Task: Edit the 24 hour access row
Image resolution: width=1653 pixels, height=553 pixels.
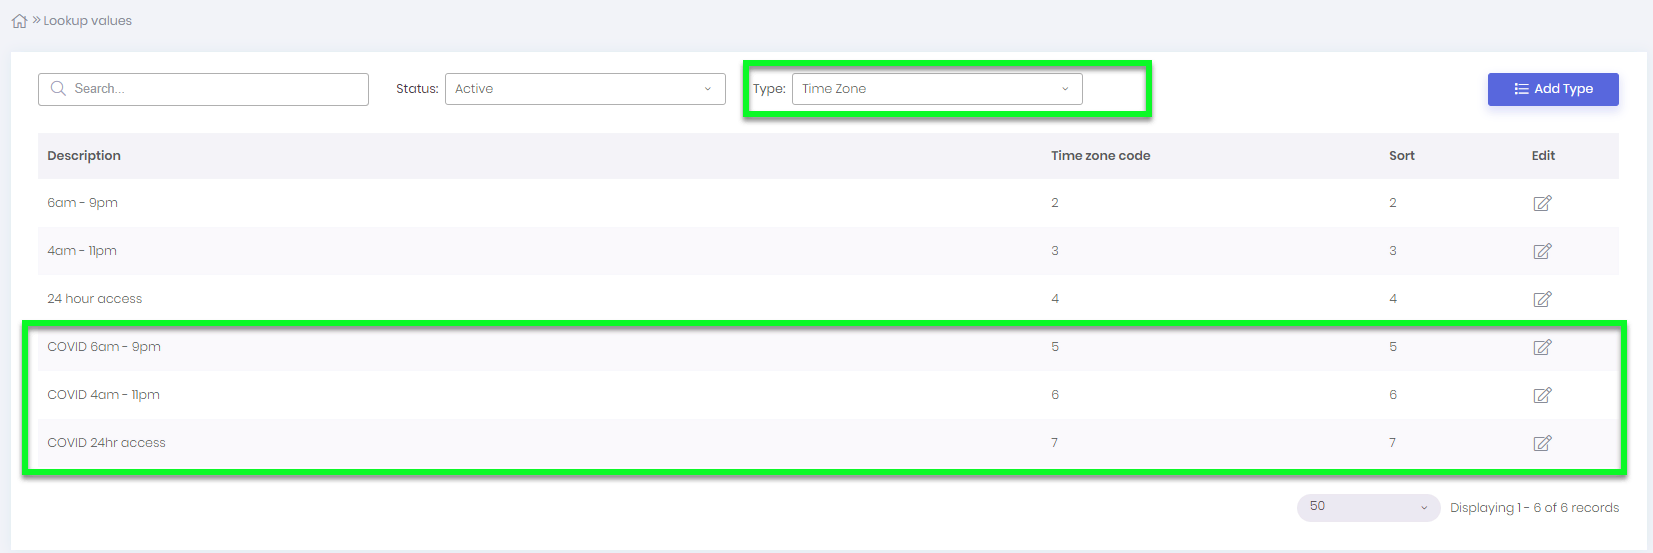Action: tap(1542, 299)
